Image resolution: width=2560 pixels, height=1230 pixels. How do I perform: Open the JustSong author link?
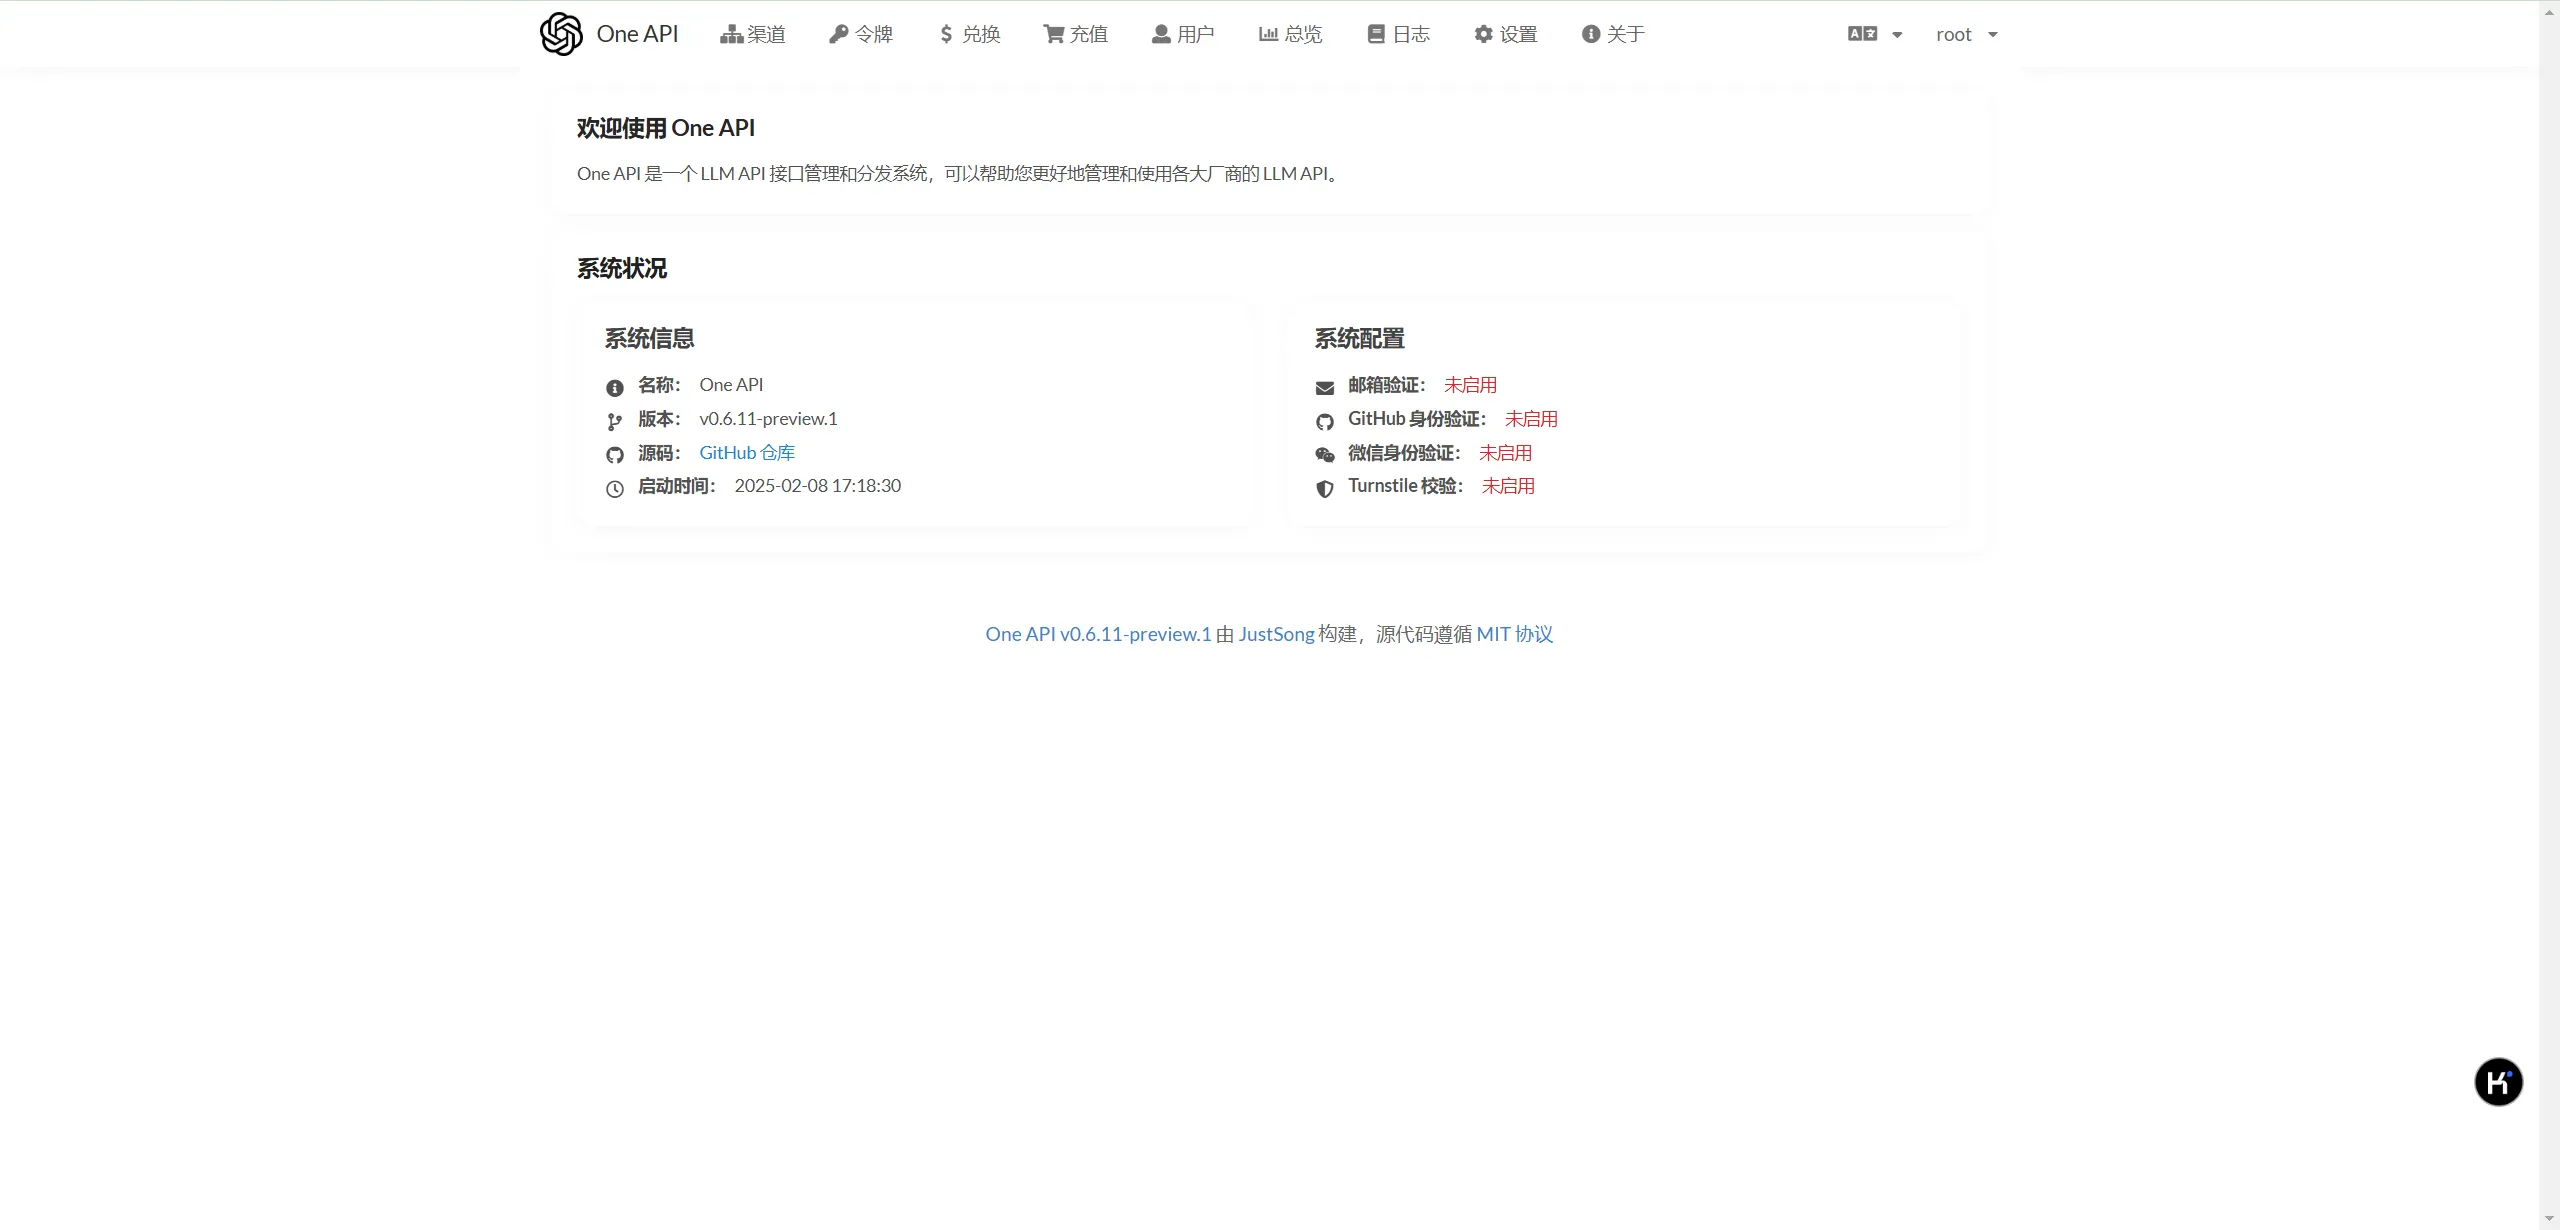(x=1276, y=634)
